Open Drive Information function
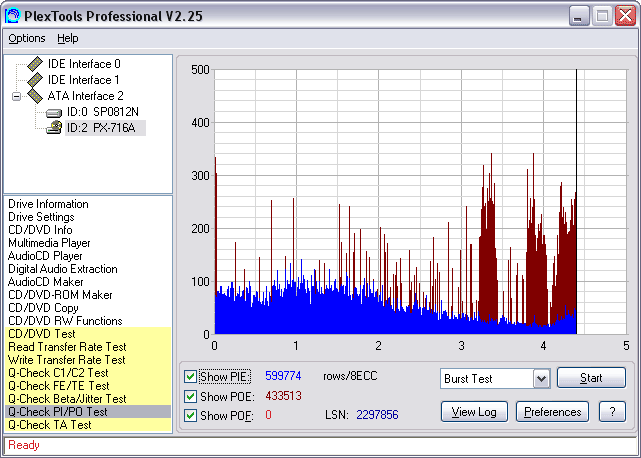This screenshot has height=458, width=641. [48, 204]
